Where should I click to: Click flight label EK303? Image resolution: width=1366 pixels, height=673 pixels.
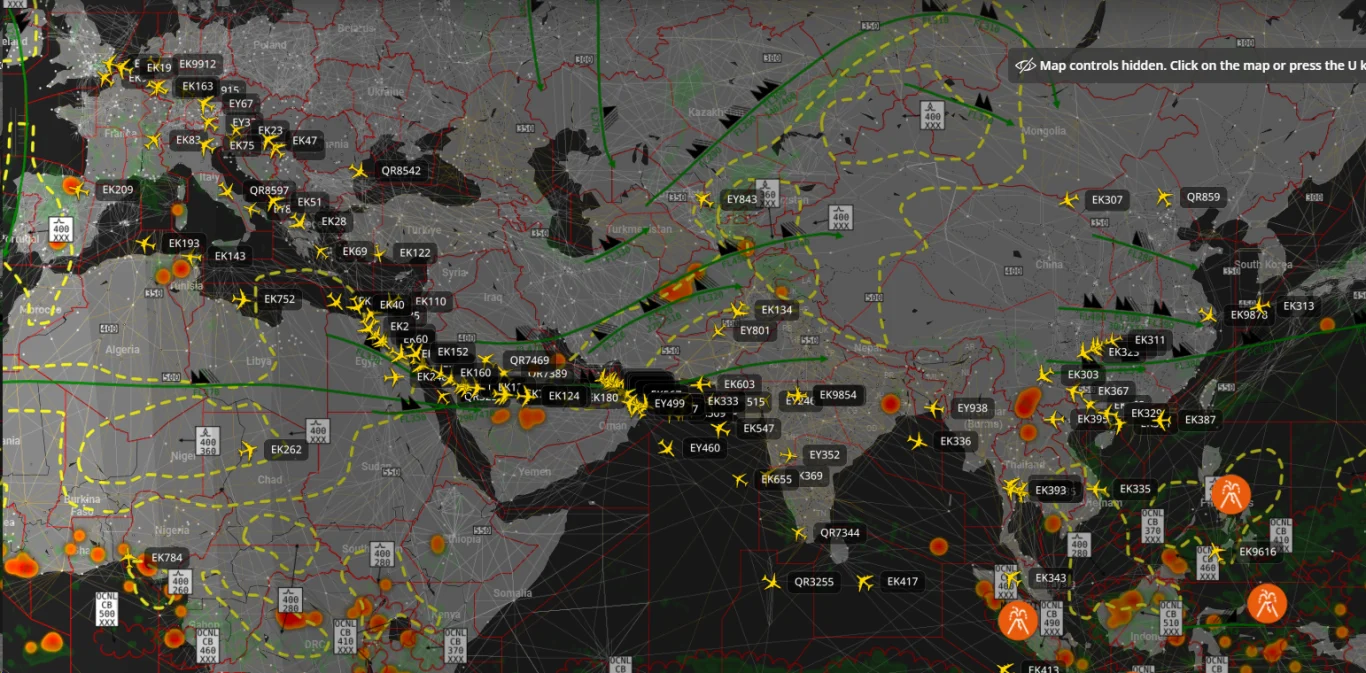1083,375
